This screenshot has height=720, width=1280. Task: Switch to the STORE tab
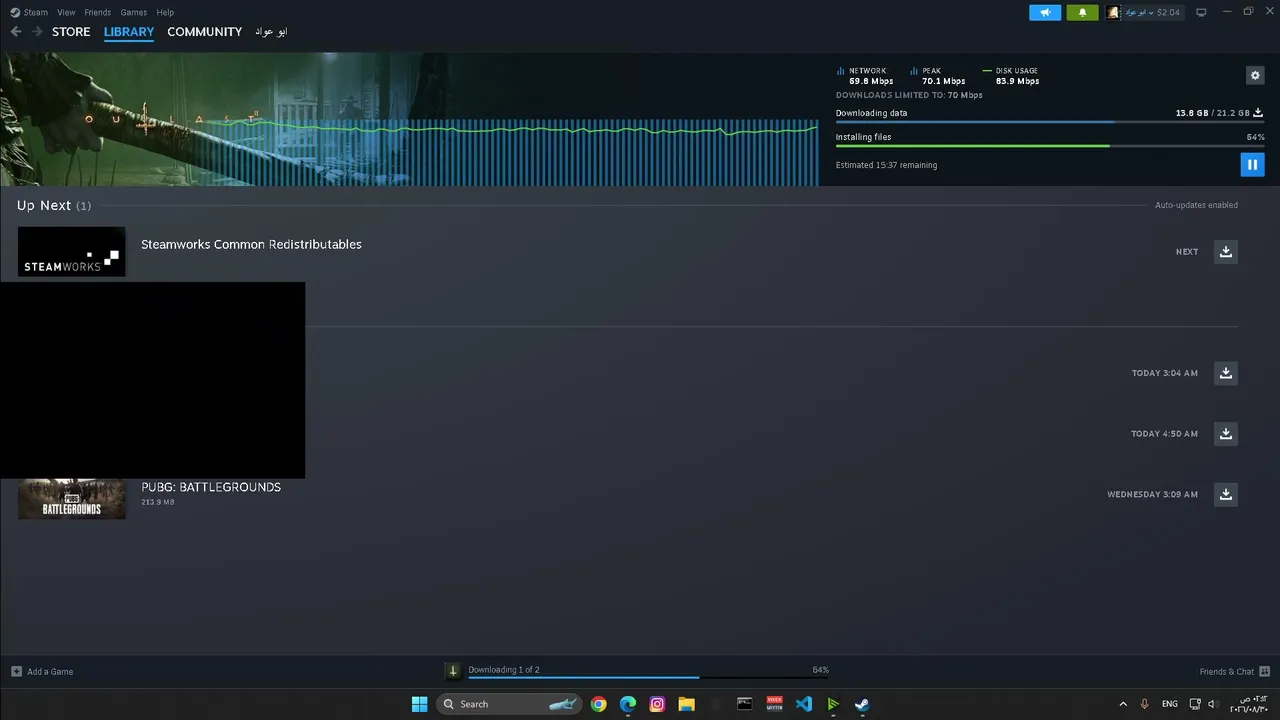pyautogui.click(x=71, y=32)
